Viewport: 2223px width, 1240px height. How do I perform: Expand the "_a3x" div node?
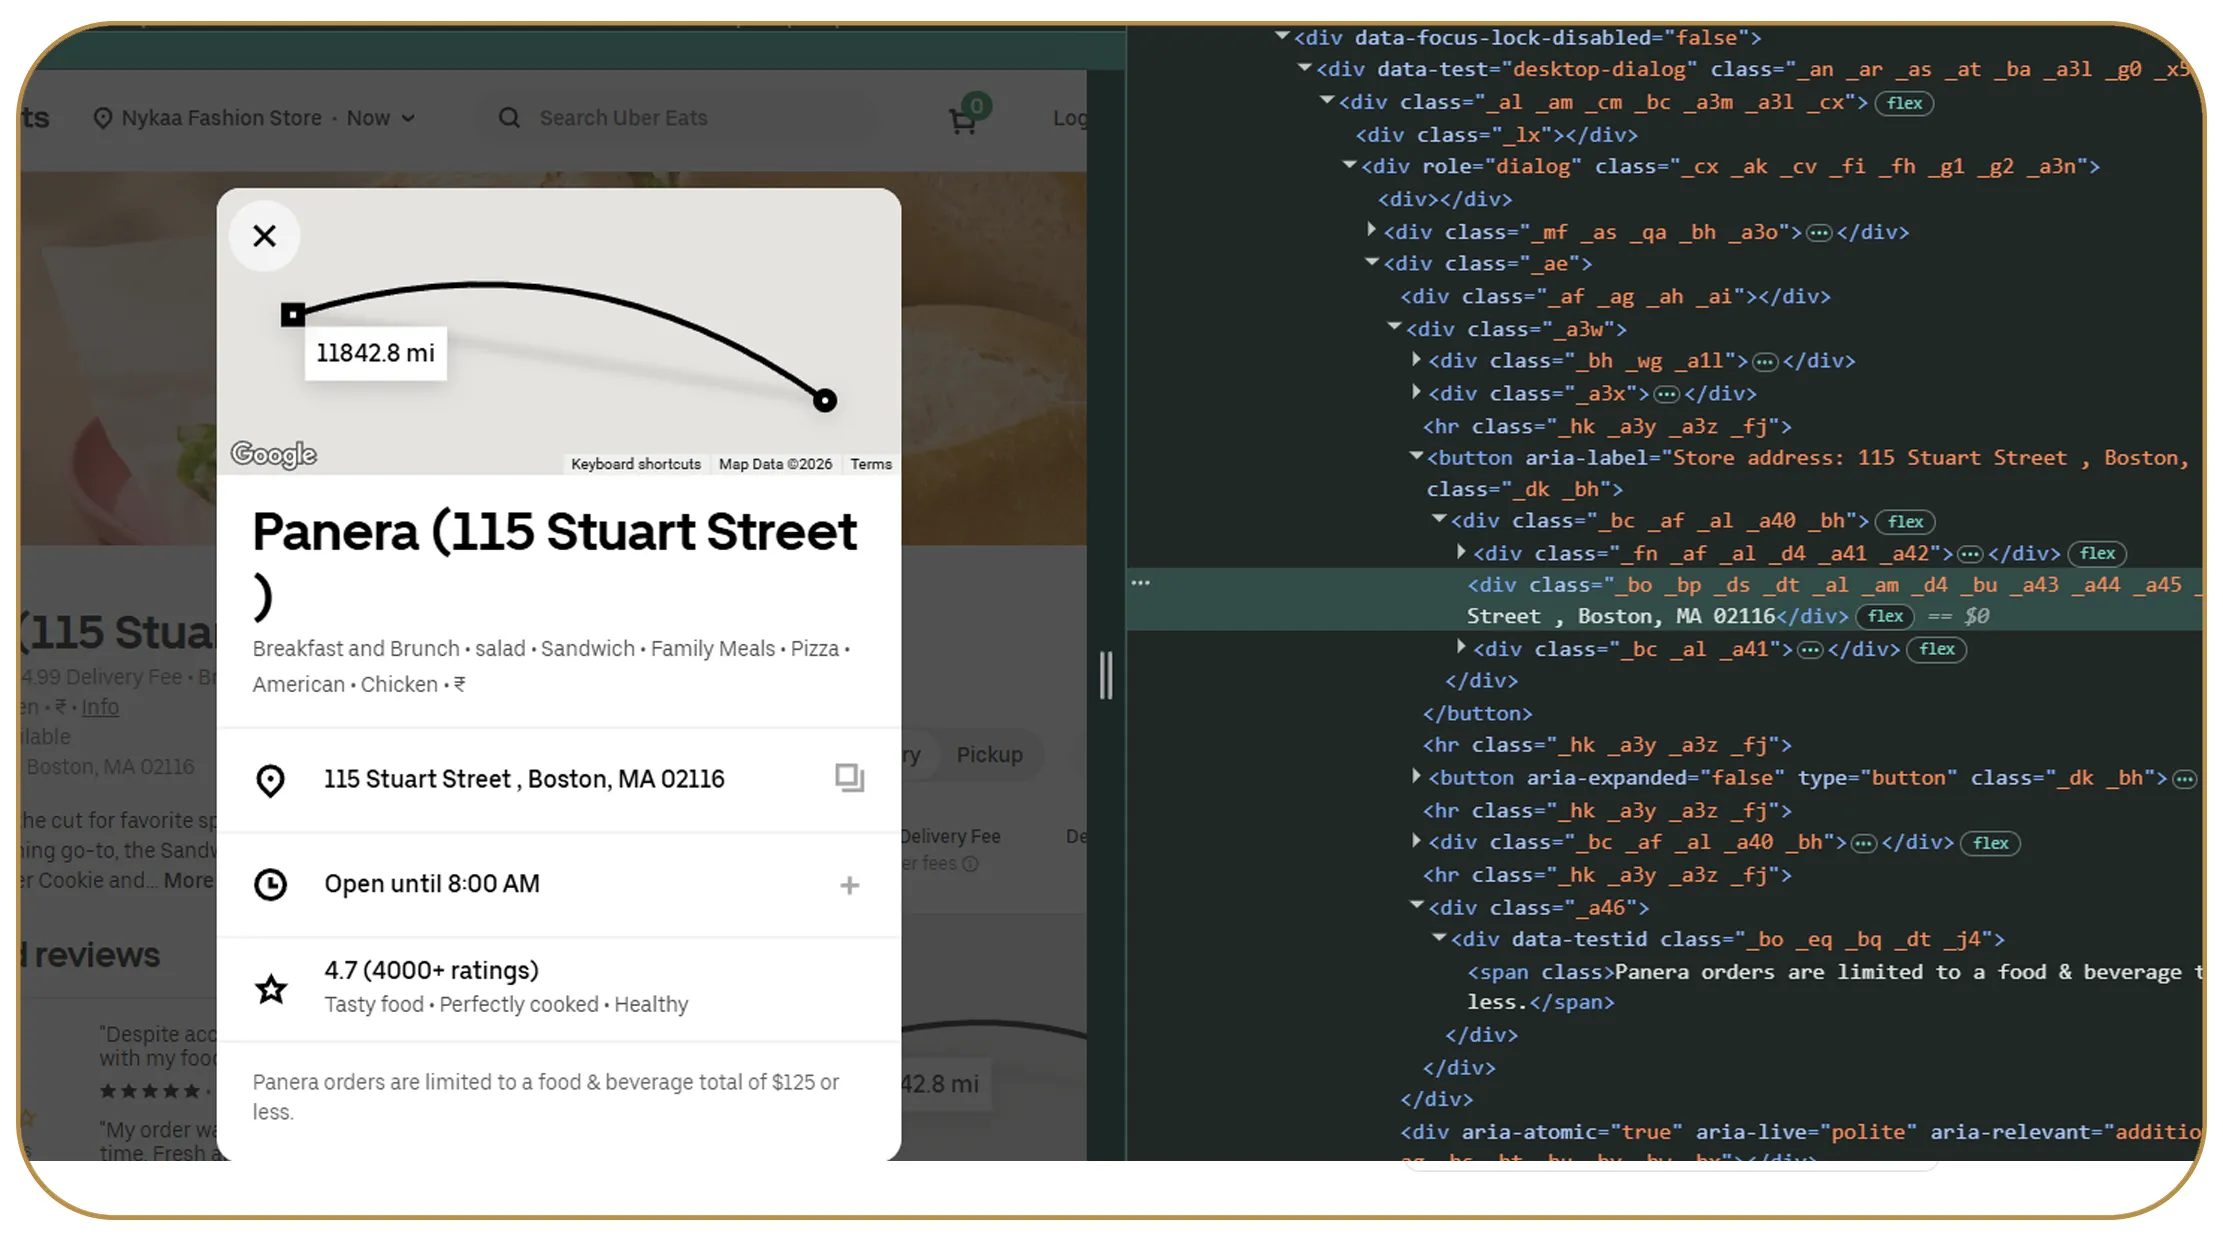click(1416, 392)
